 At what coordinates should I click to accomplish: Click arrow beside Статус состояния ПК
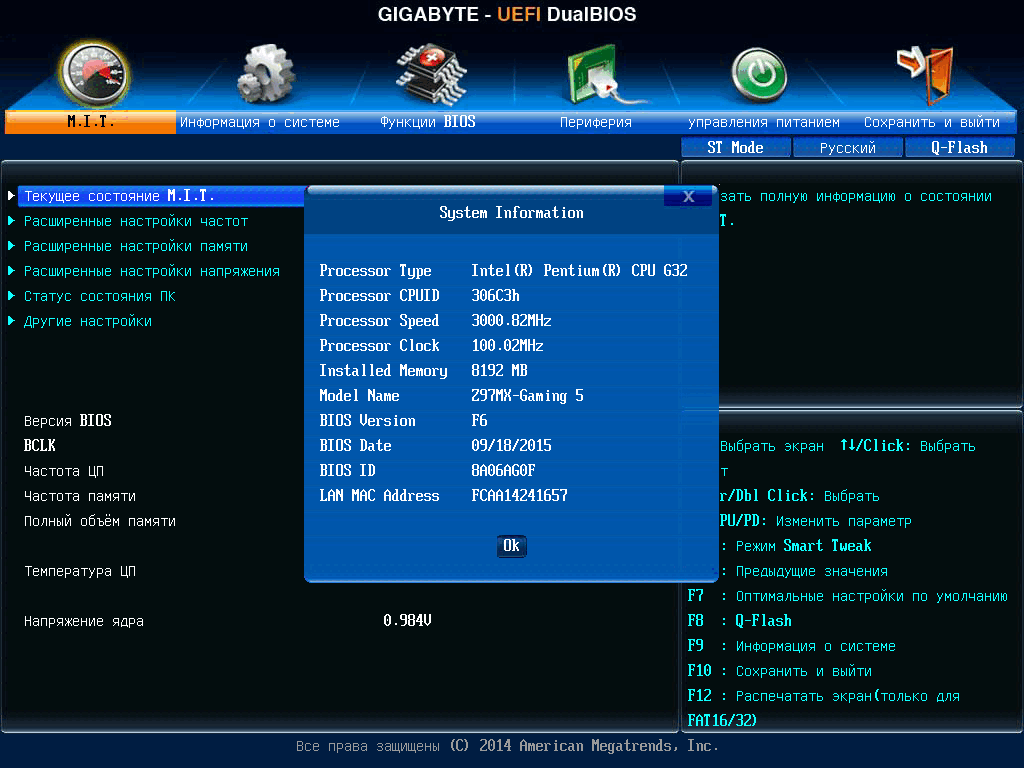pyautogui.click(x=11, y=296)
